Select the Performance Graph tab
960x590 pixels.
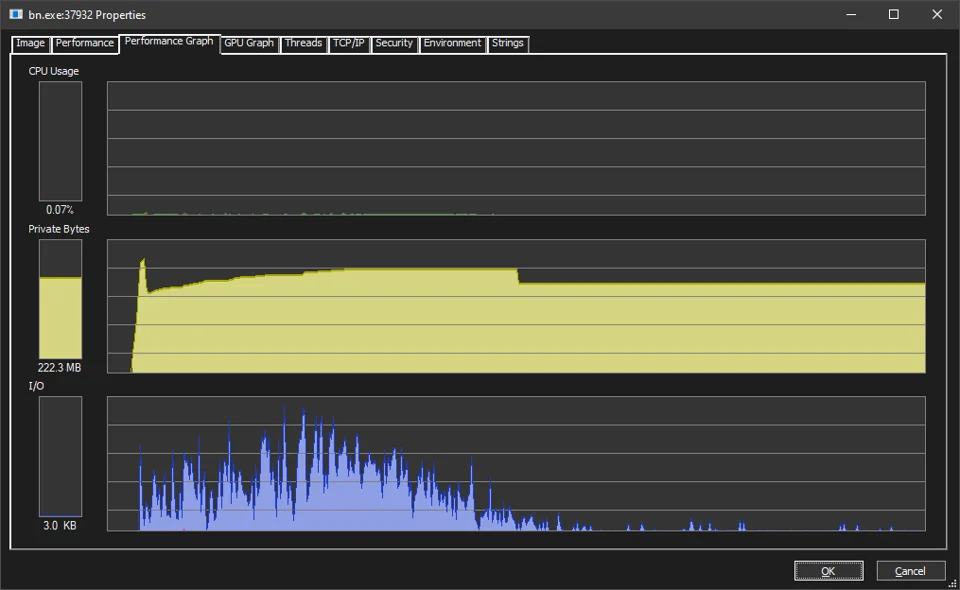(x=169, y=42)
